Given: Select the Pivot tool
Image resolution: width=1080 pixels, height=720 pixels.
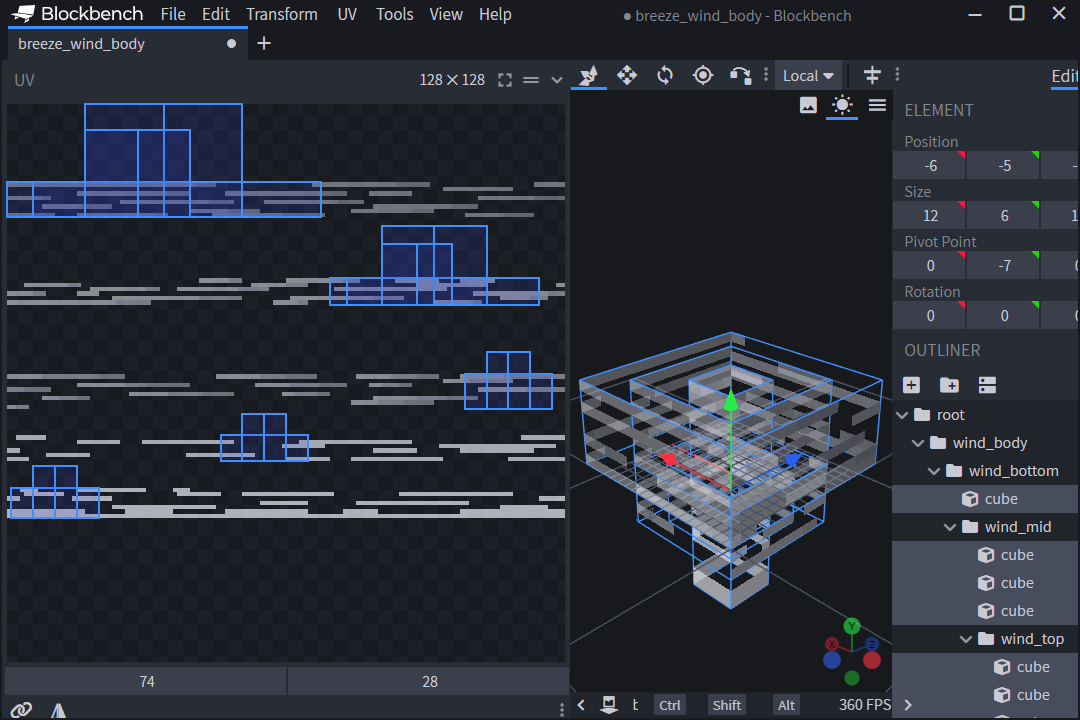Looking at the screenshot, I should pos(703,75).
